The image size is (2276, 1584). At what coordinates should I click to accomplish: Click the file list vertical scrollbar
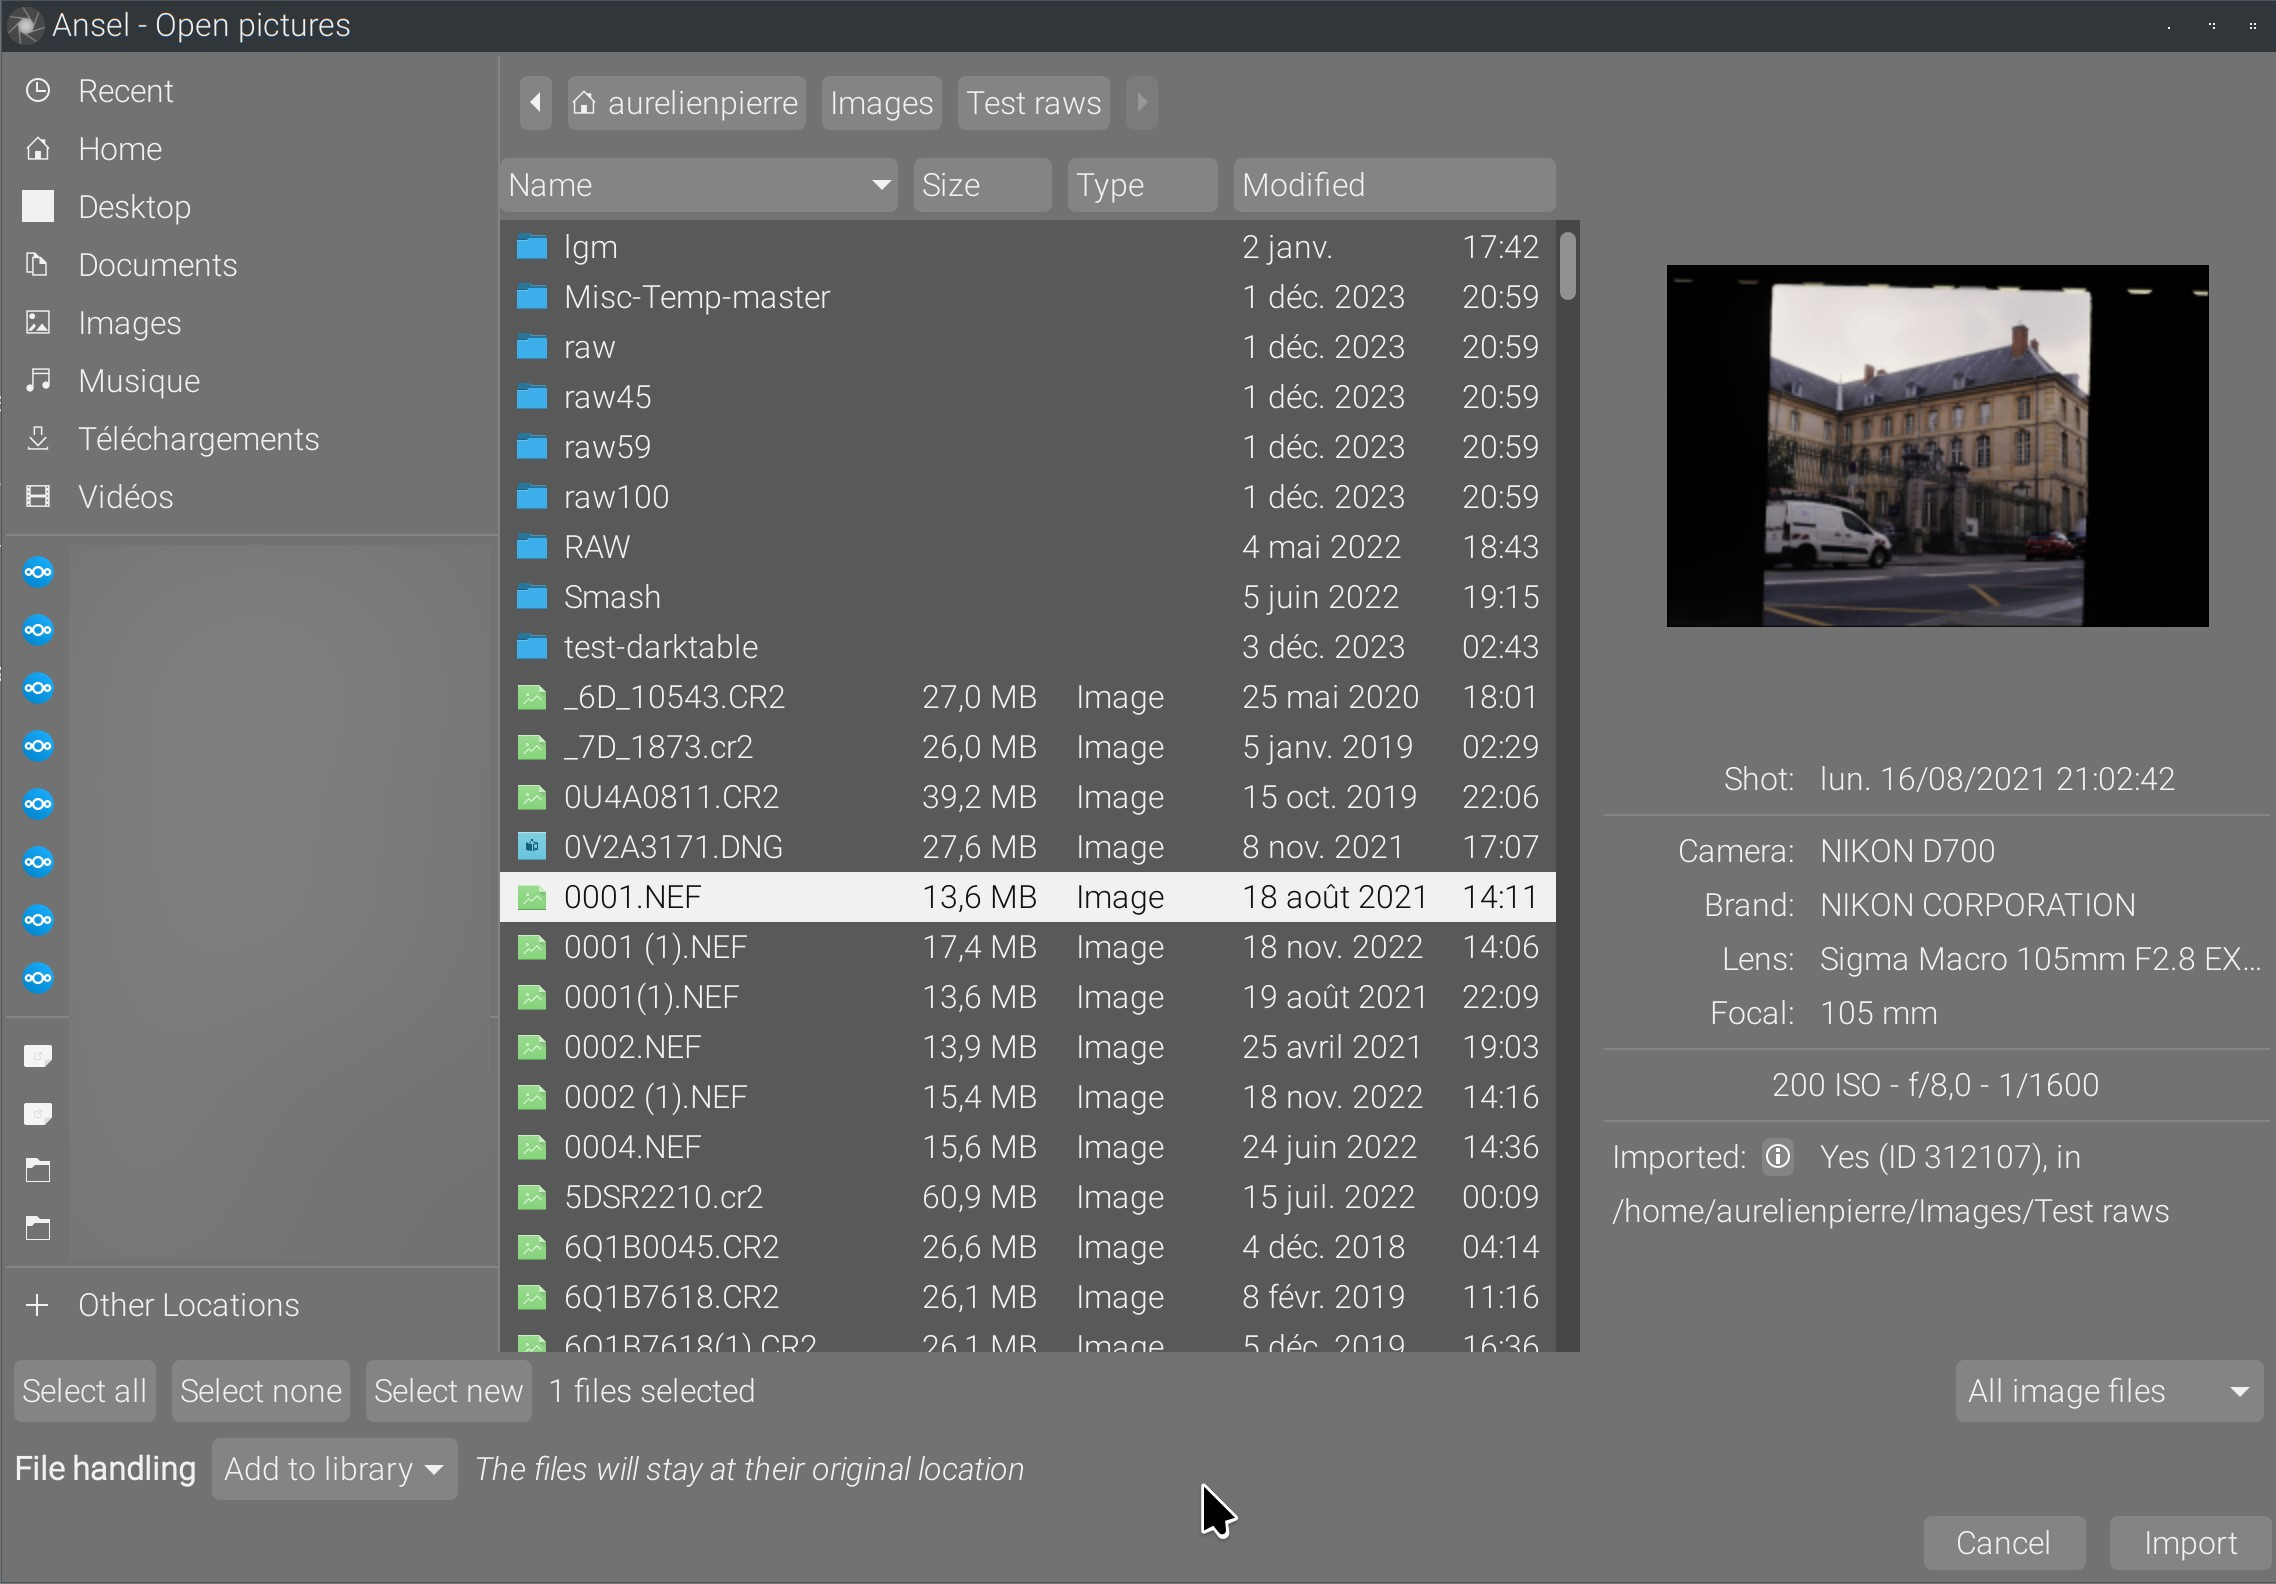(1568, 266)
